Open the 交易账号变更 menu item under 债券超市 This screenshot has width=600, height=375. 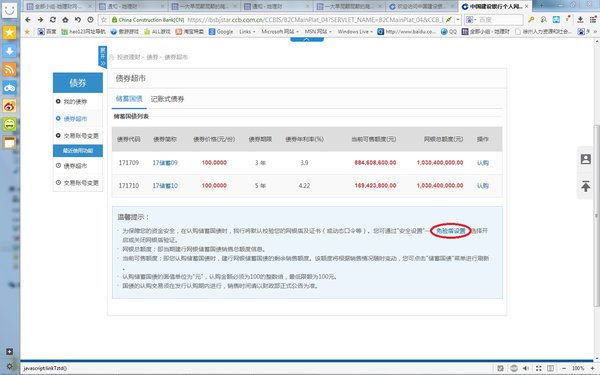point(81,135)
